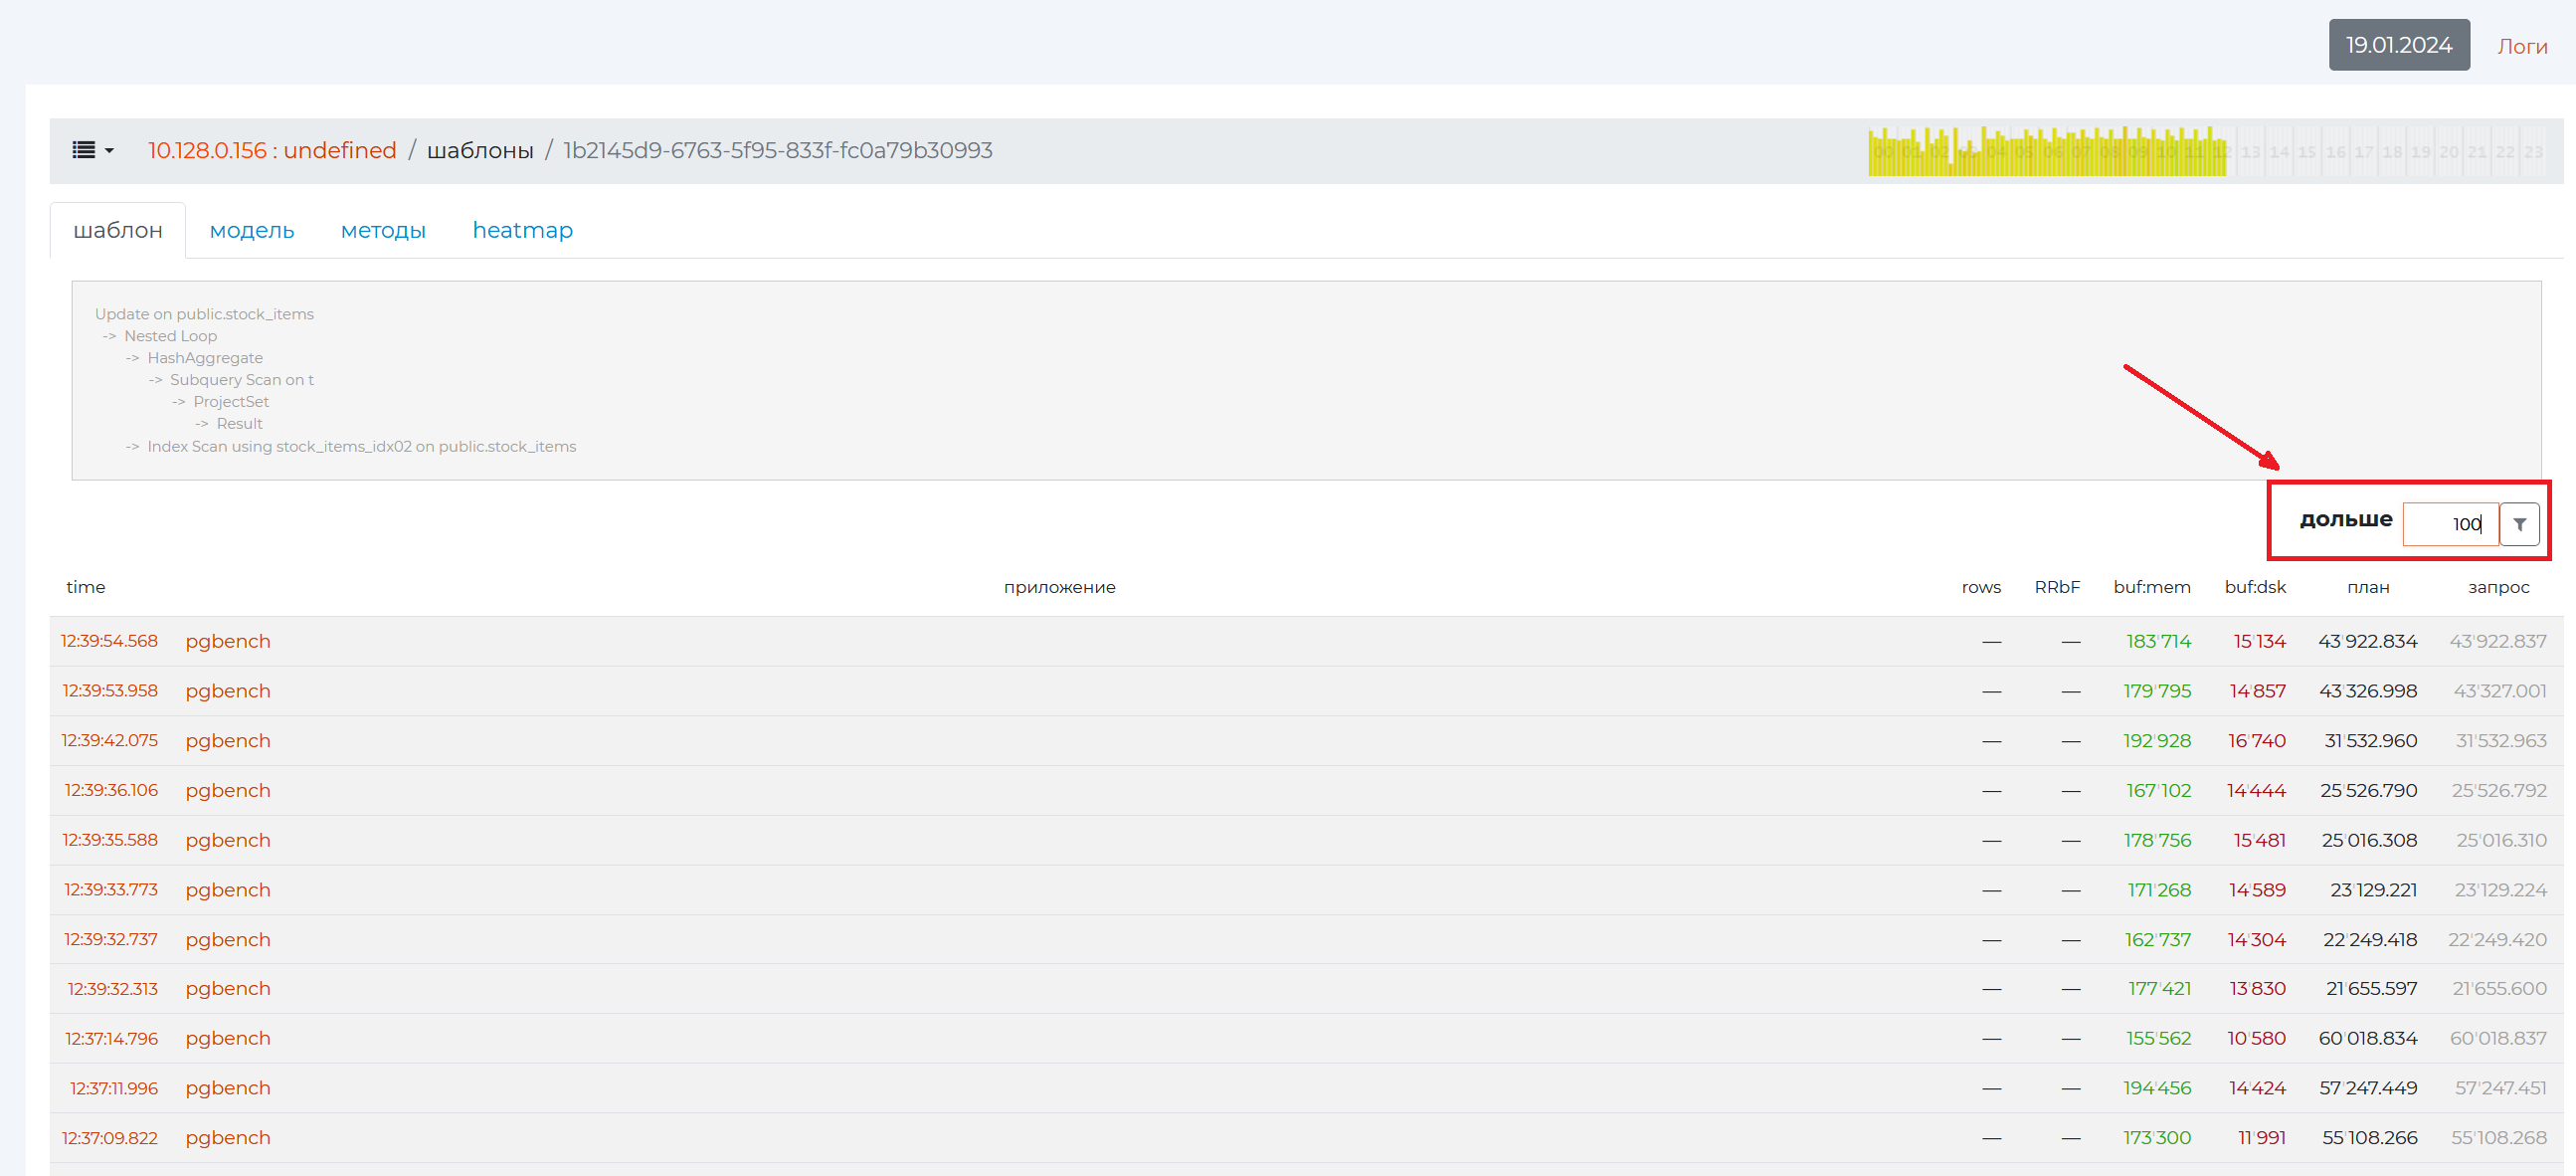Viewport: 2576px width, 1176px height.
Task: Click pgbench in the 12:39:36.106 row
Action: click(228, 790)
